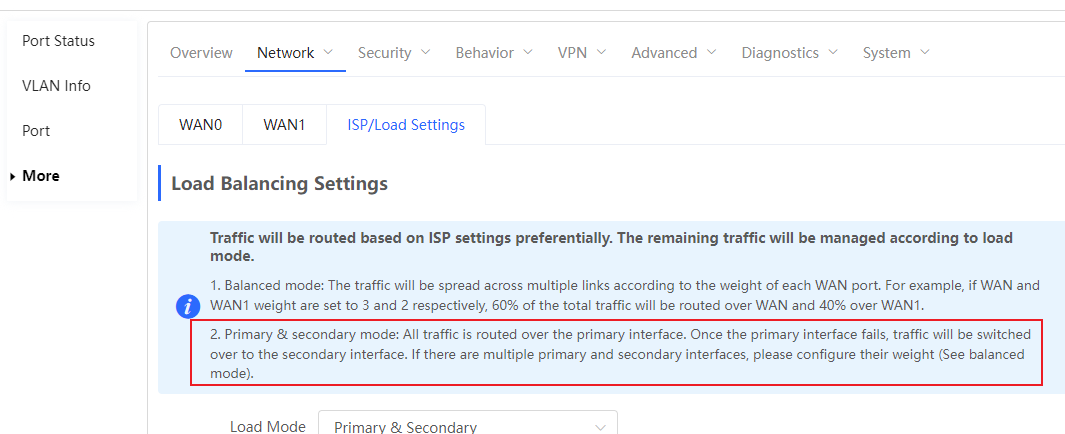Viewport: 1065px width, 434px height.
Task: Open the Diagnostics dropdown chevron
Action: coord(833,52)
